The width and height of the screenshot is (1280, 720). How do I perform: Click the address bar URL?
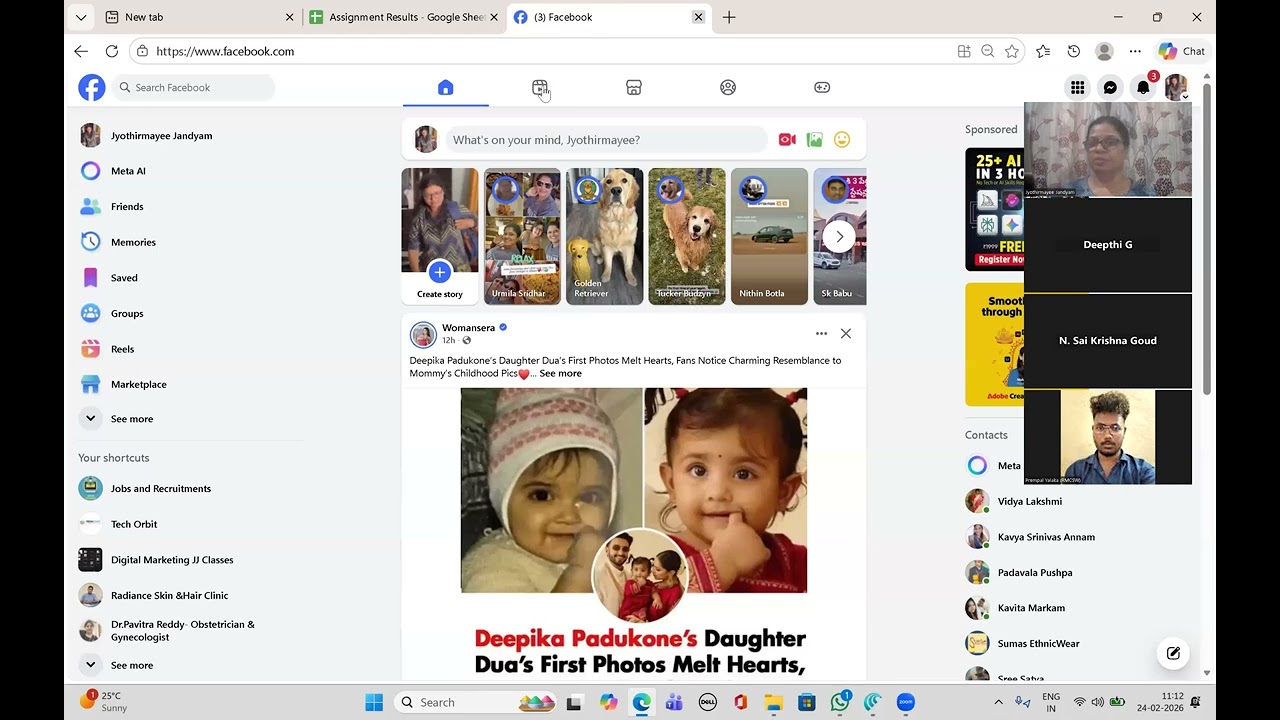(225, 51)
